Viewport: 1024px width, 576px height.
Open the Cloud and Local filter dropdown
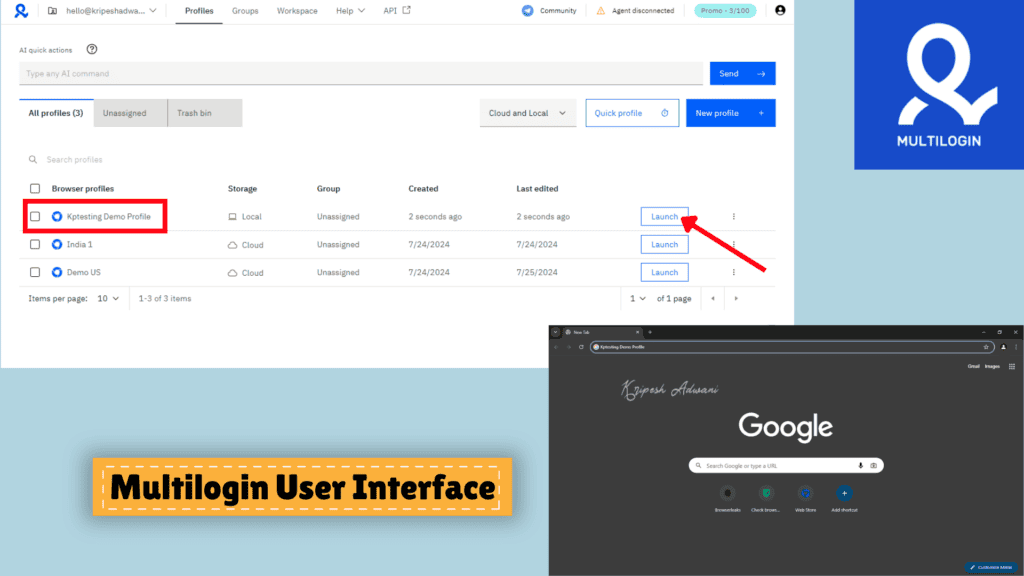tap(527, 113)
